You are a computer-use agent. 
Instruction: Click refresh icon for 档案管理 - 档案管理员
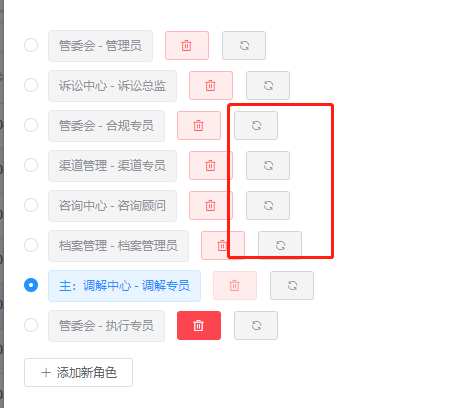click(280, 246)
